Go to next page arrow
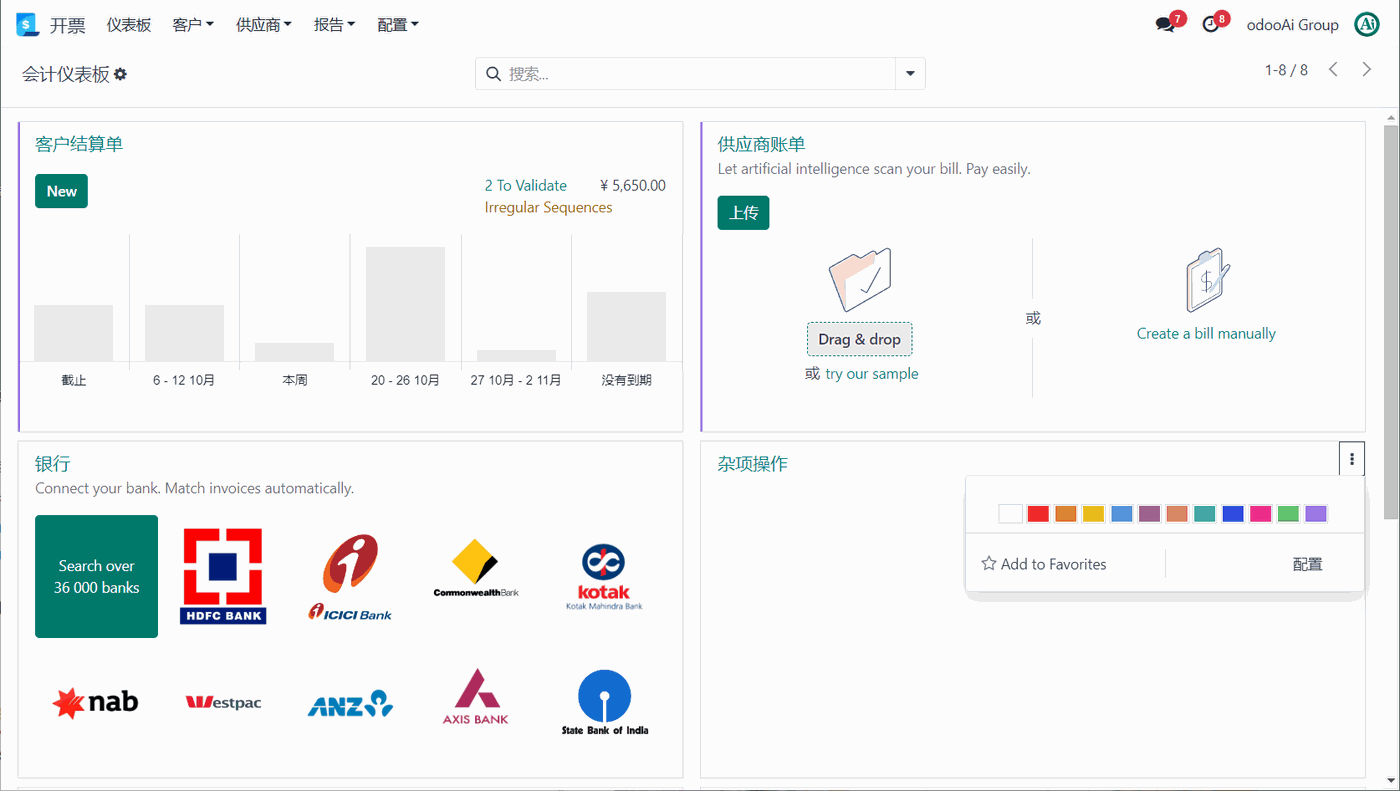The image size is (1400, 791). (x=1367, y=70)
